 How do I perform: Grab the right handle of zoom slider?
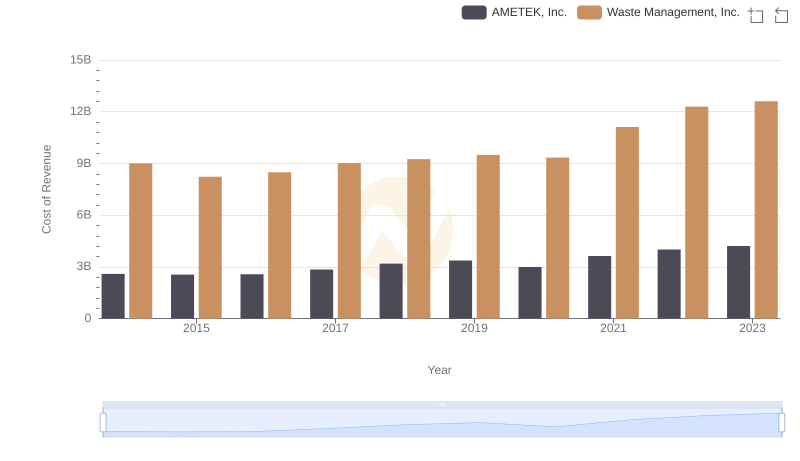tap(781, 423)
